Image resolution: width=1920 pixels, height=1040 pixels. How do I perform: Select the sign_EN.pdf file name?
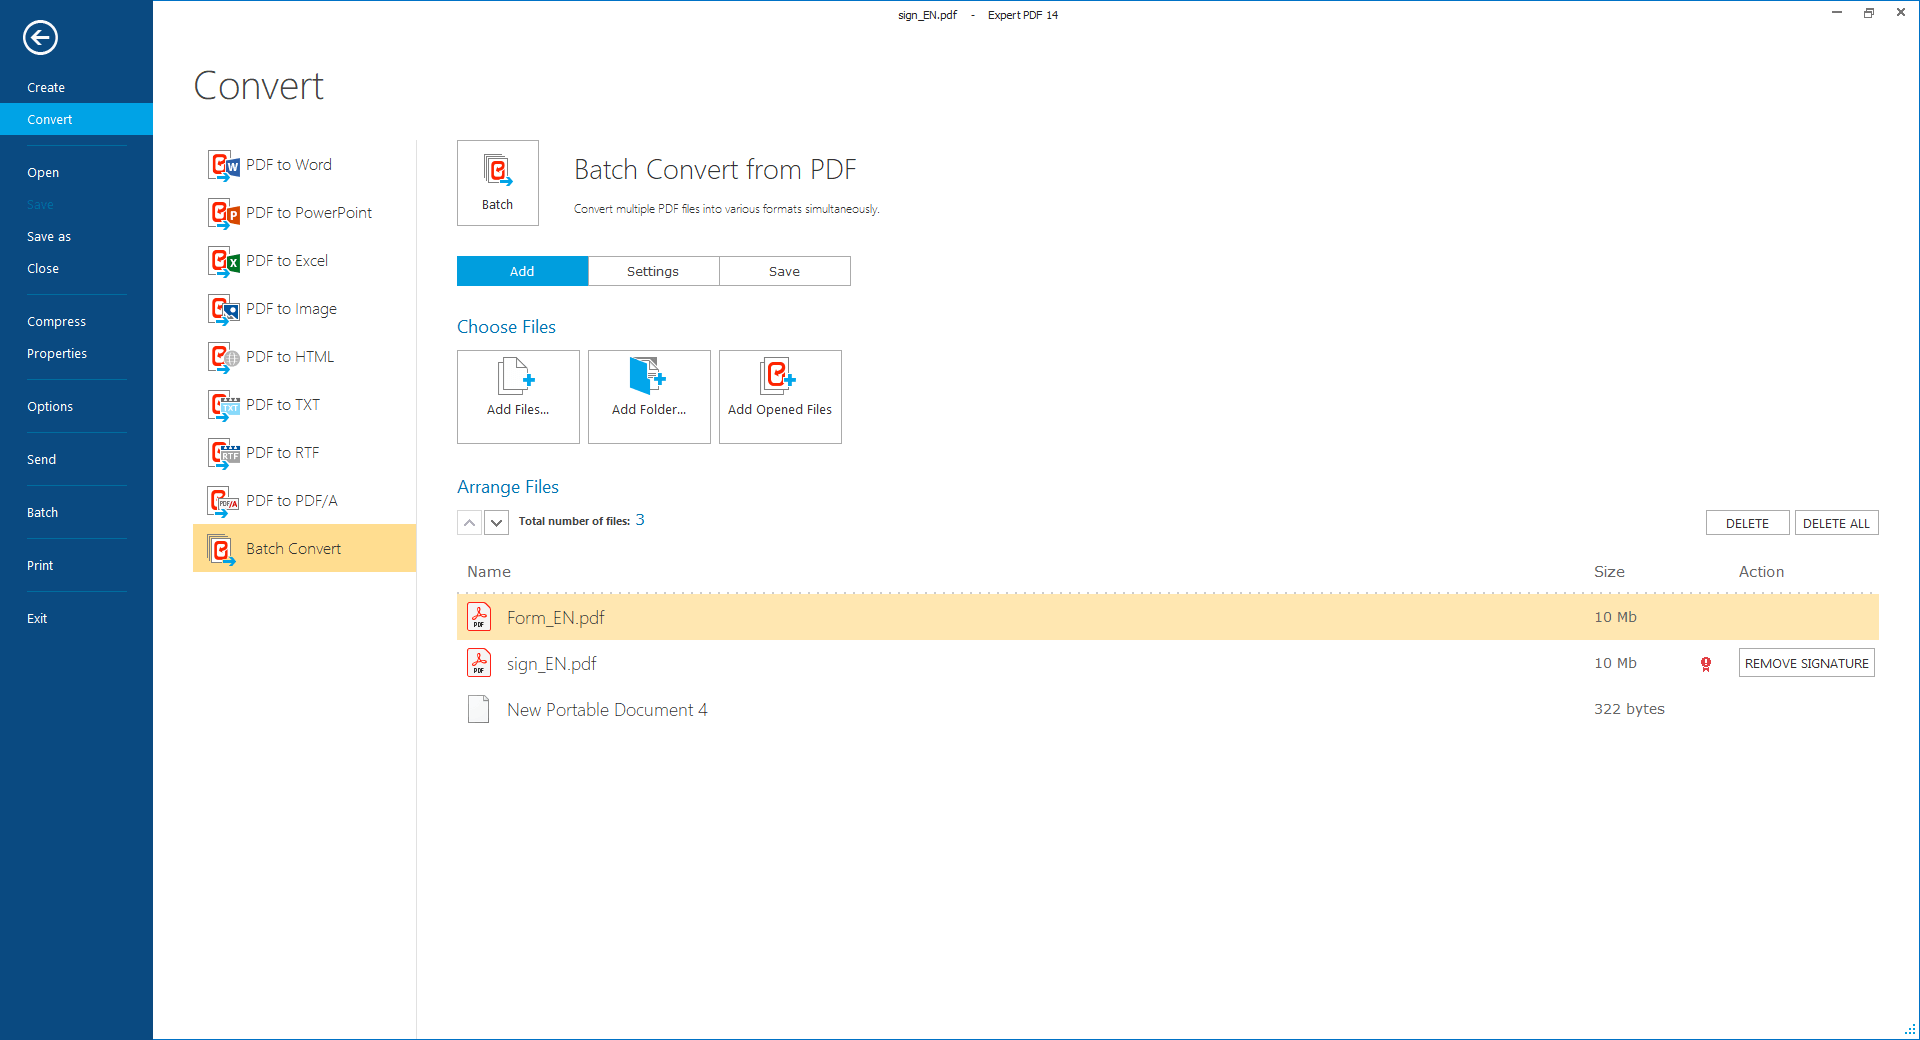(x=551, y=664)
